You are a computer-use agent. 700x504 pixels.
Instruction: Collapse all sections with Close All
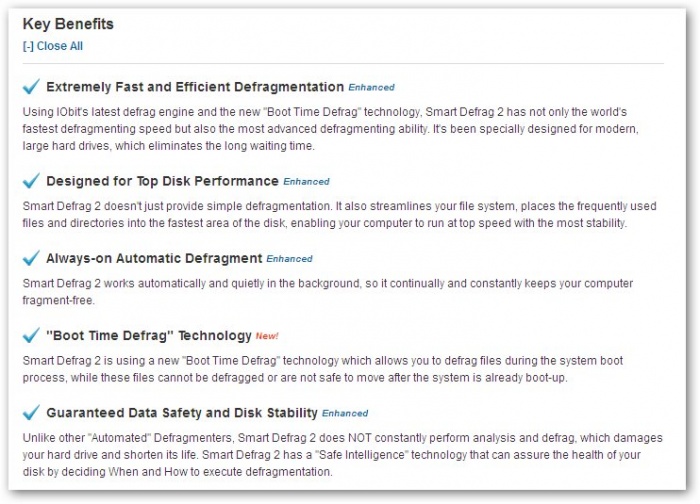[x=52, y=46]
